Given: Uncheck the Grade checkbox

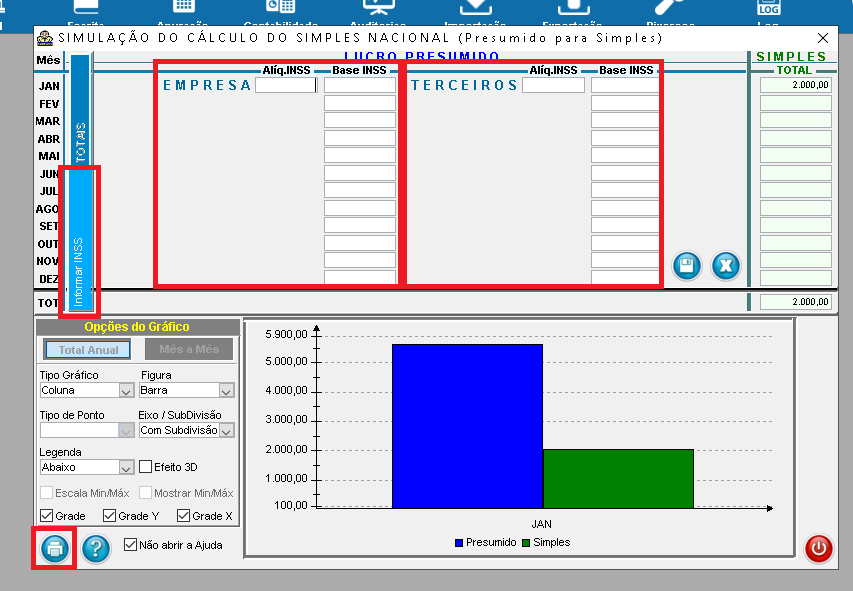Looking at the screenshot, I should [47, 515].
